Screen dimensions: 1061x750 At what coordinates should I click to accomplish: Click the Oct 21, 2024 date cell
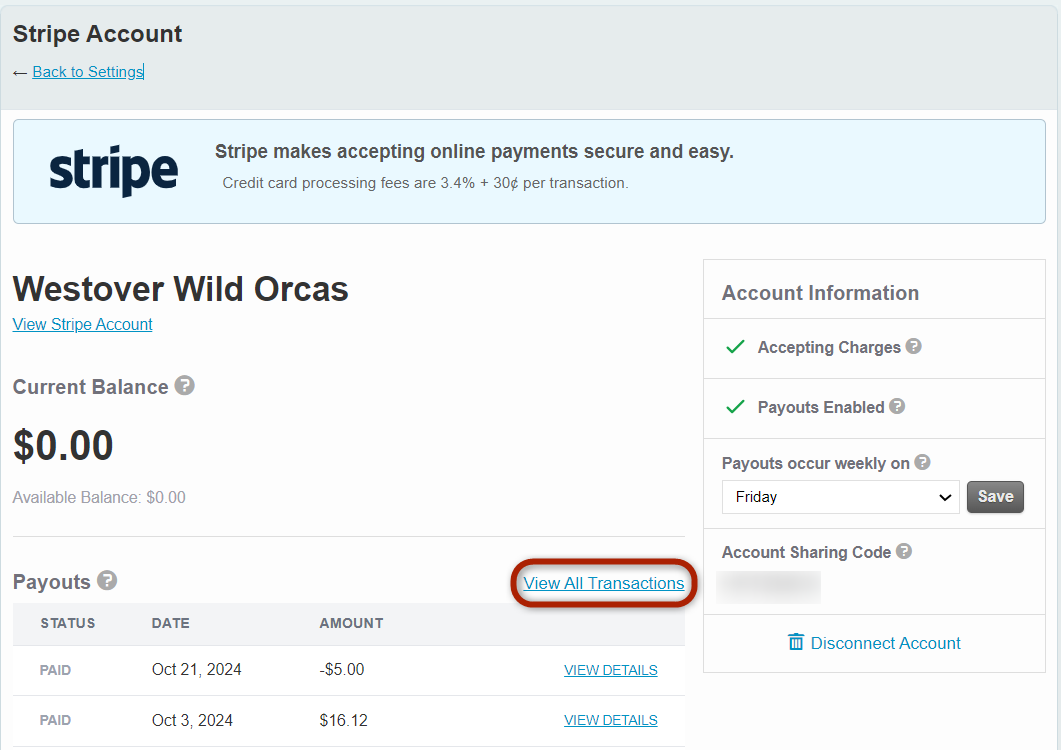click(196, 669)
